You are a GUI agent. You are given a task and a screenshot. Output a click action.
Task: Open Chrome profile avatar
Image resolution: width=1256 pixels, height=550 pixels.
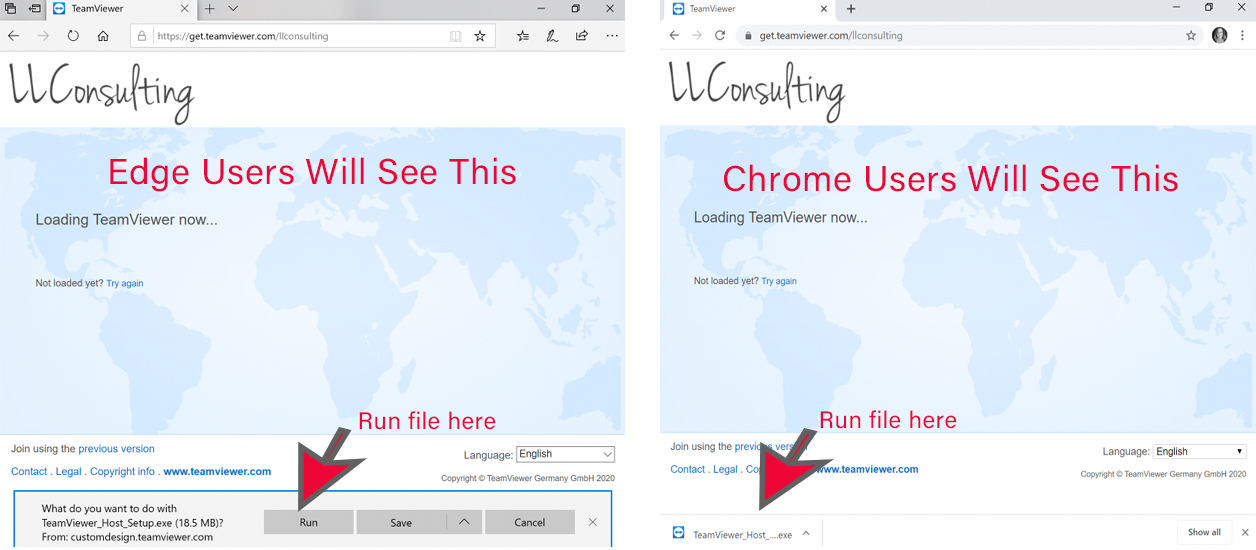pos(1219,36)
